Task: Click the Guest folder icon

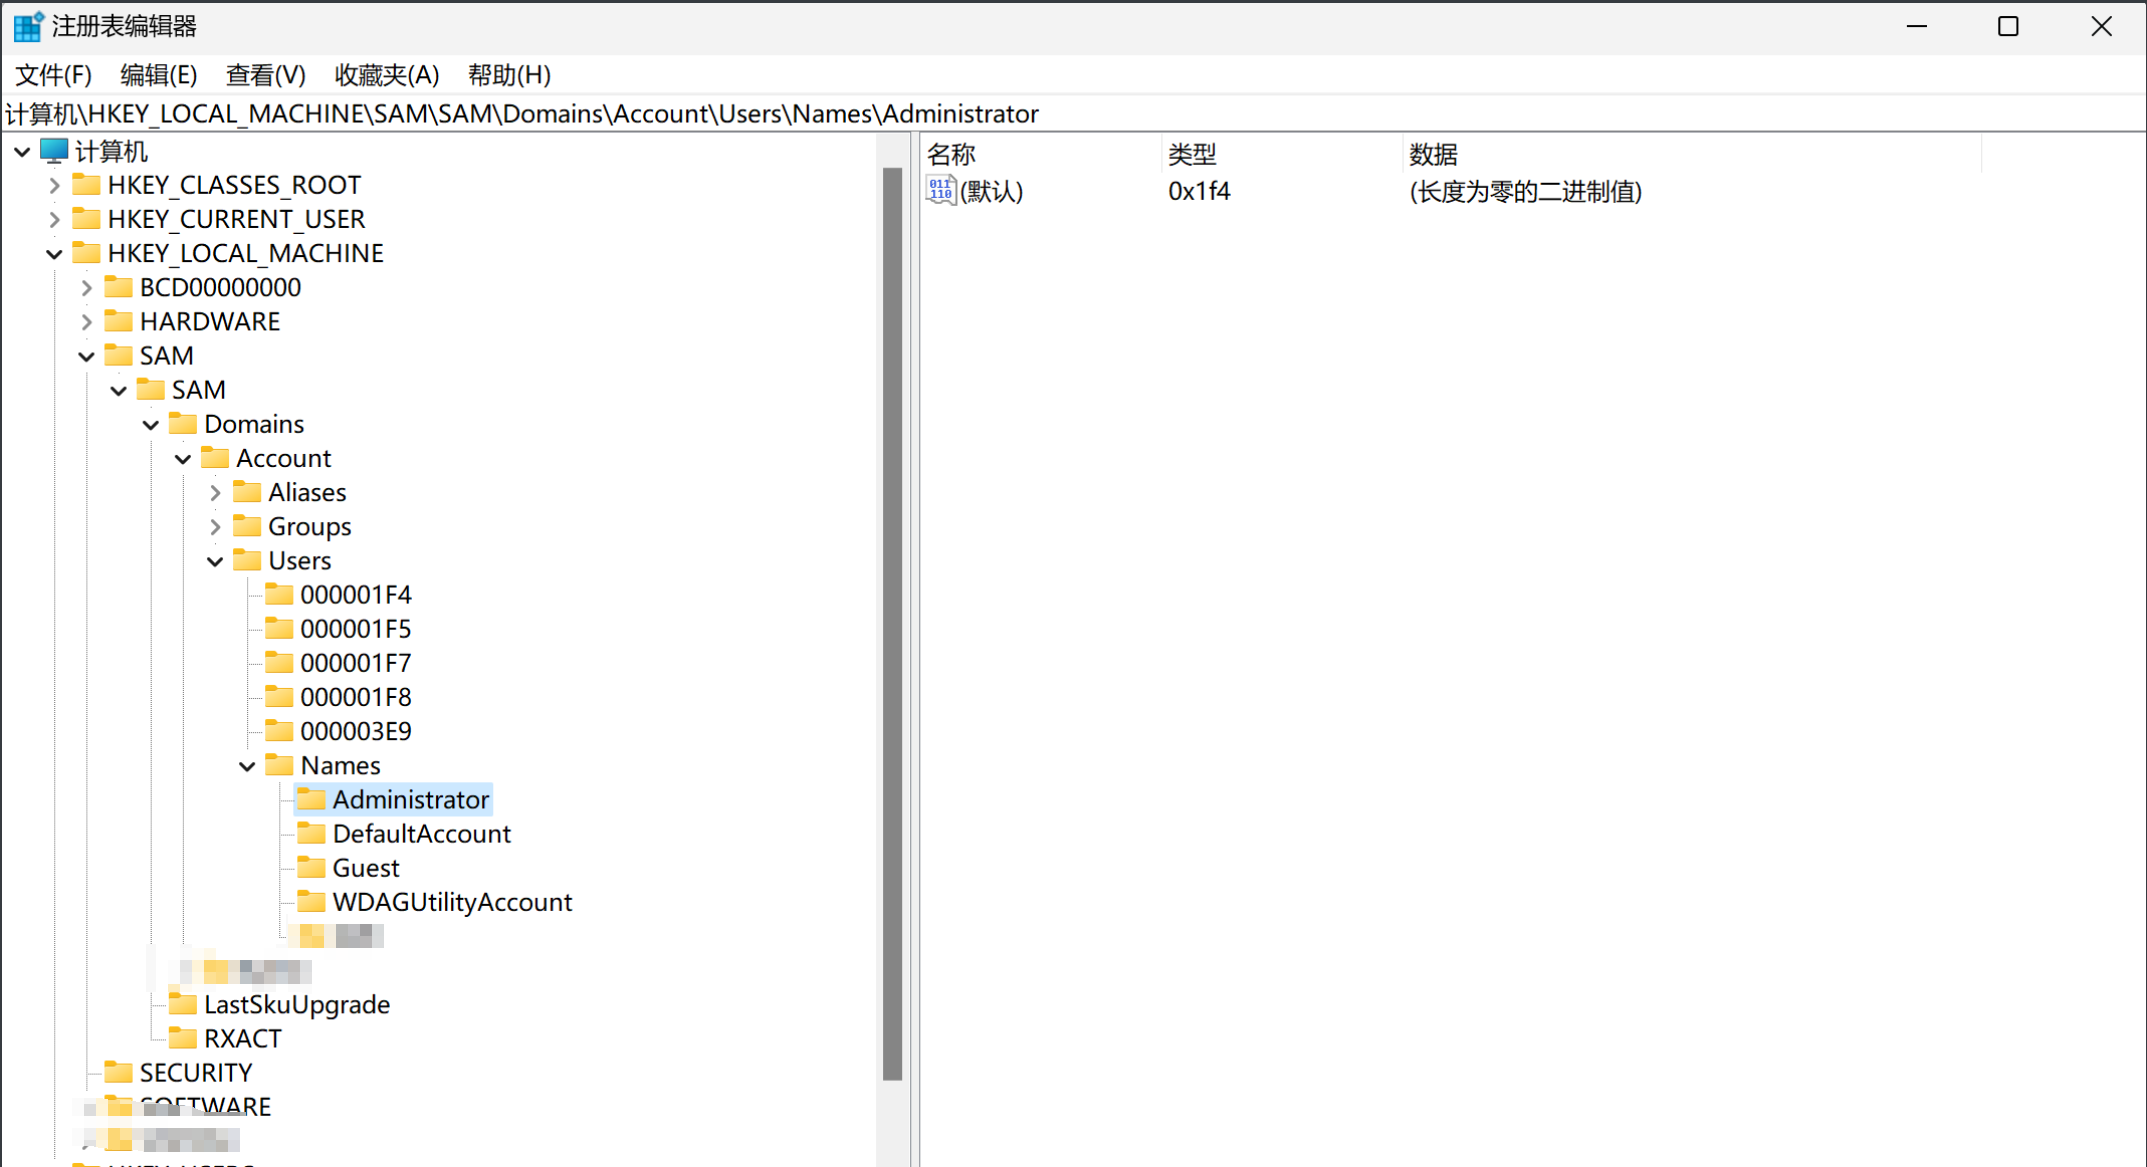Action: pos(312,867)
